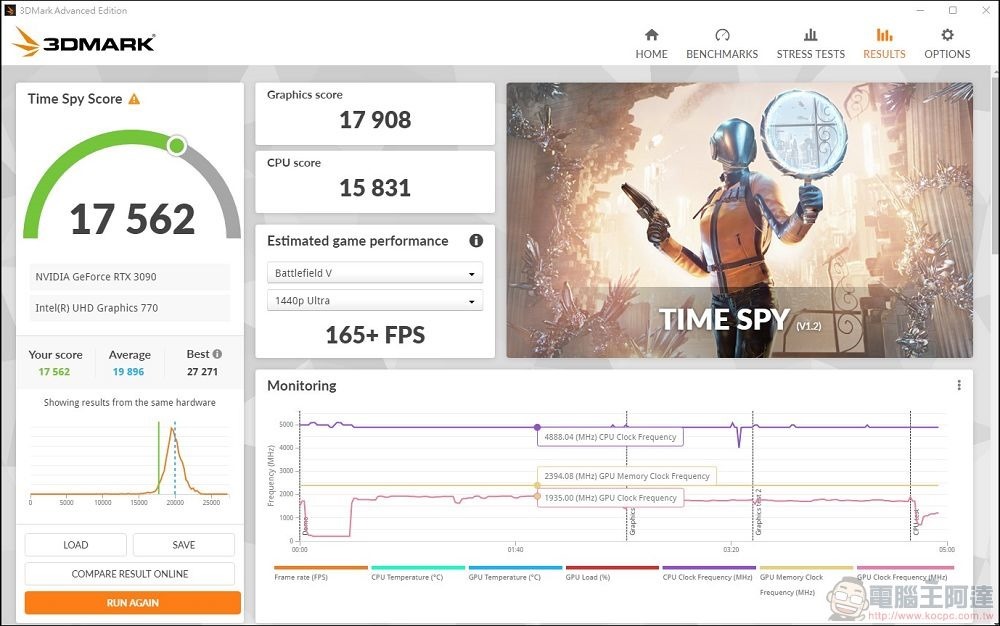Click the Time Spy Score warning icon
The image size is (1000, 626).
[134, 99]
